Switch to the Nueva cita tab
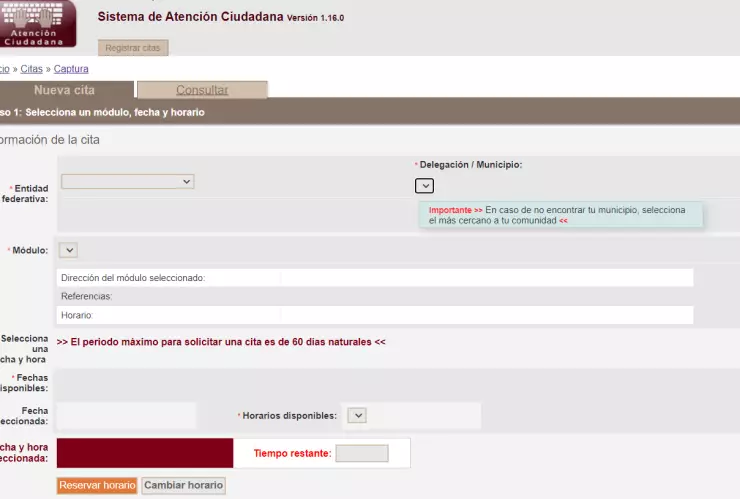The height and width of the screenshot is (499, 740). [x=64, y=90]
